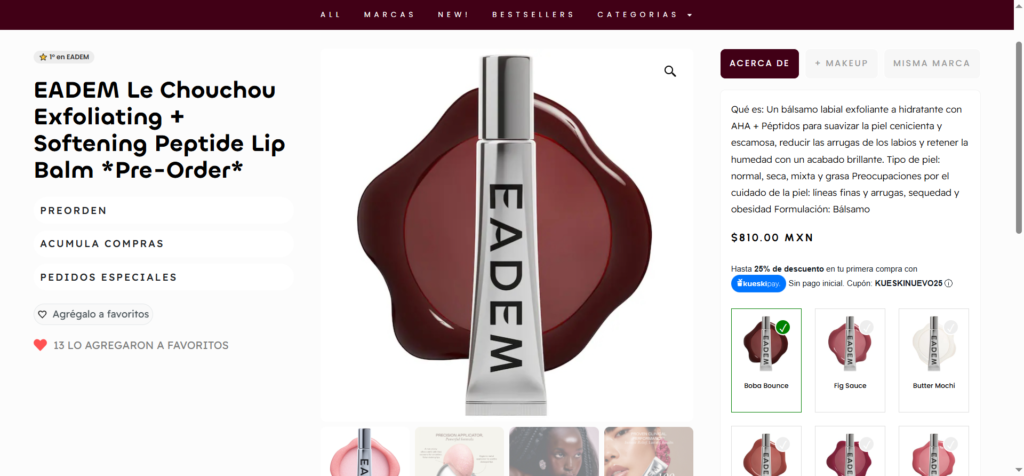Select the Butter Mochi shade option
The height and width of the screenshot is (476, 1024).
pos(933,360)
